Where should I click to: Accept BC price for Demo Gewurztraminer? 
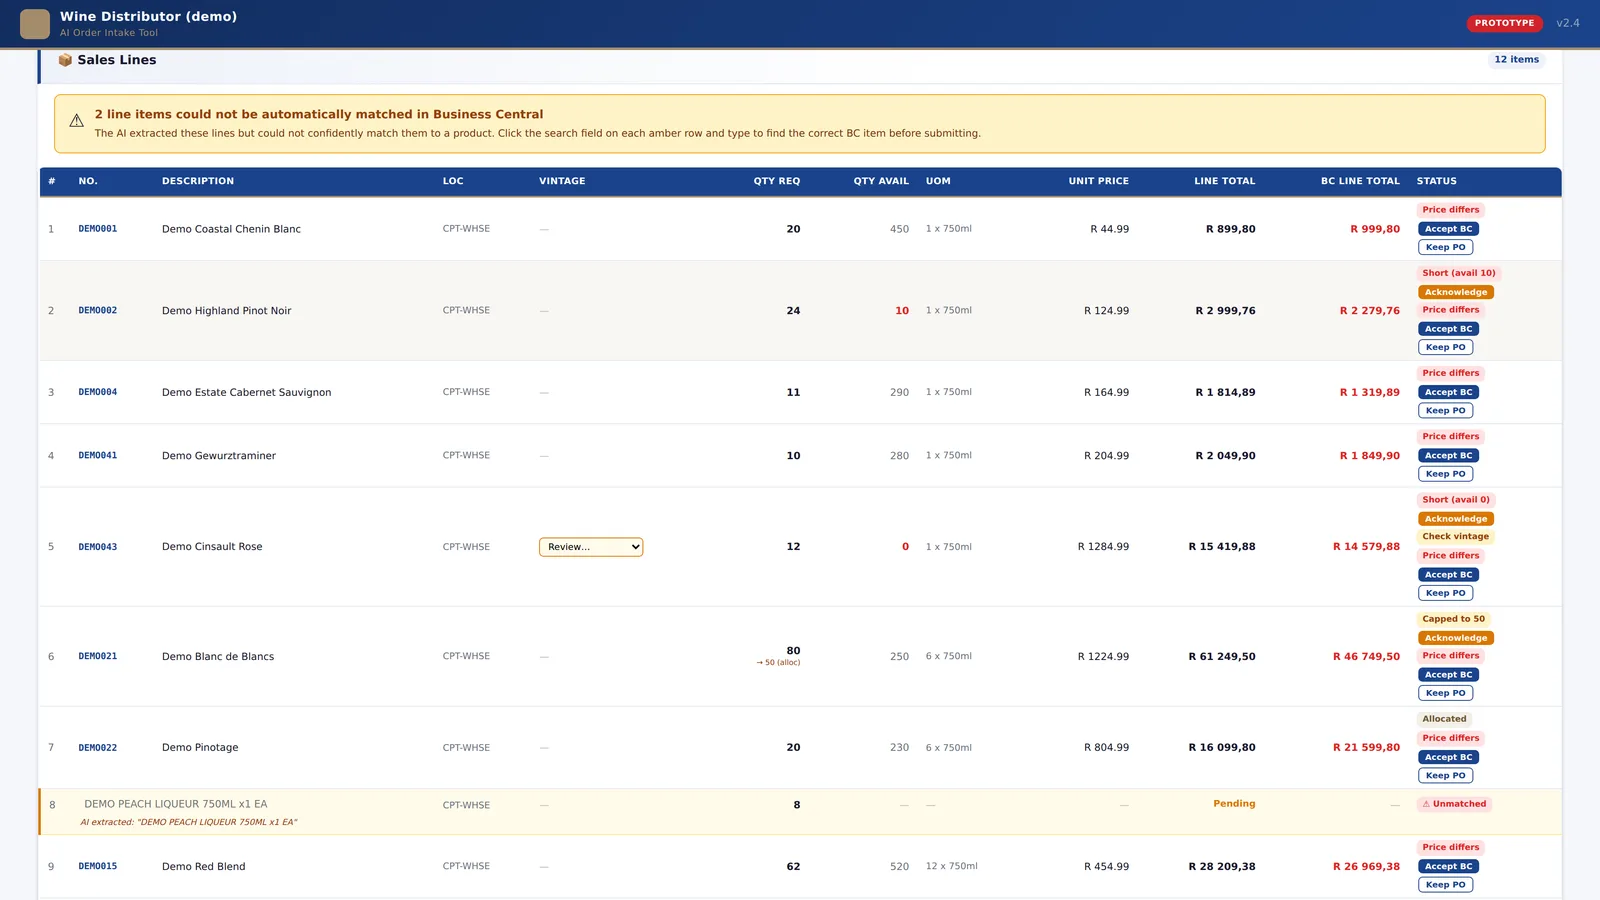1448,455
